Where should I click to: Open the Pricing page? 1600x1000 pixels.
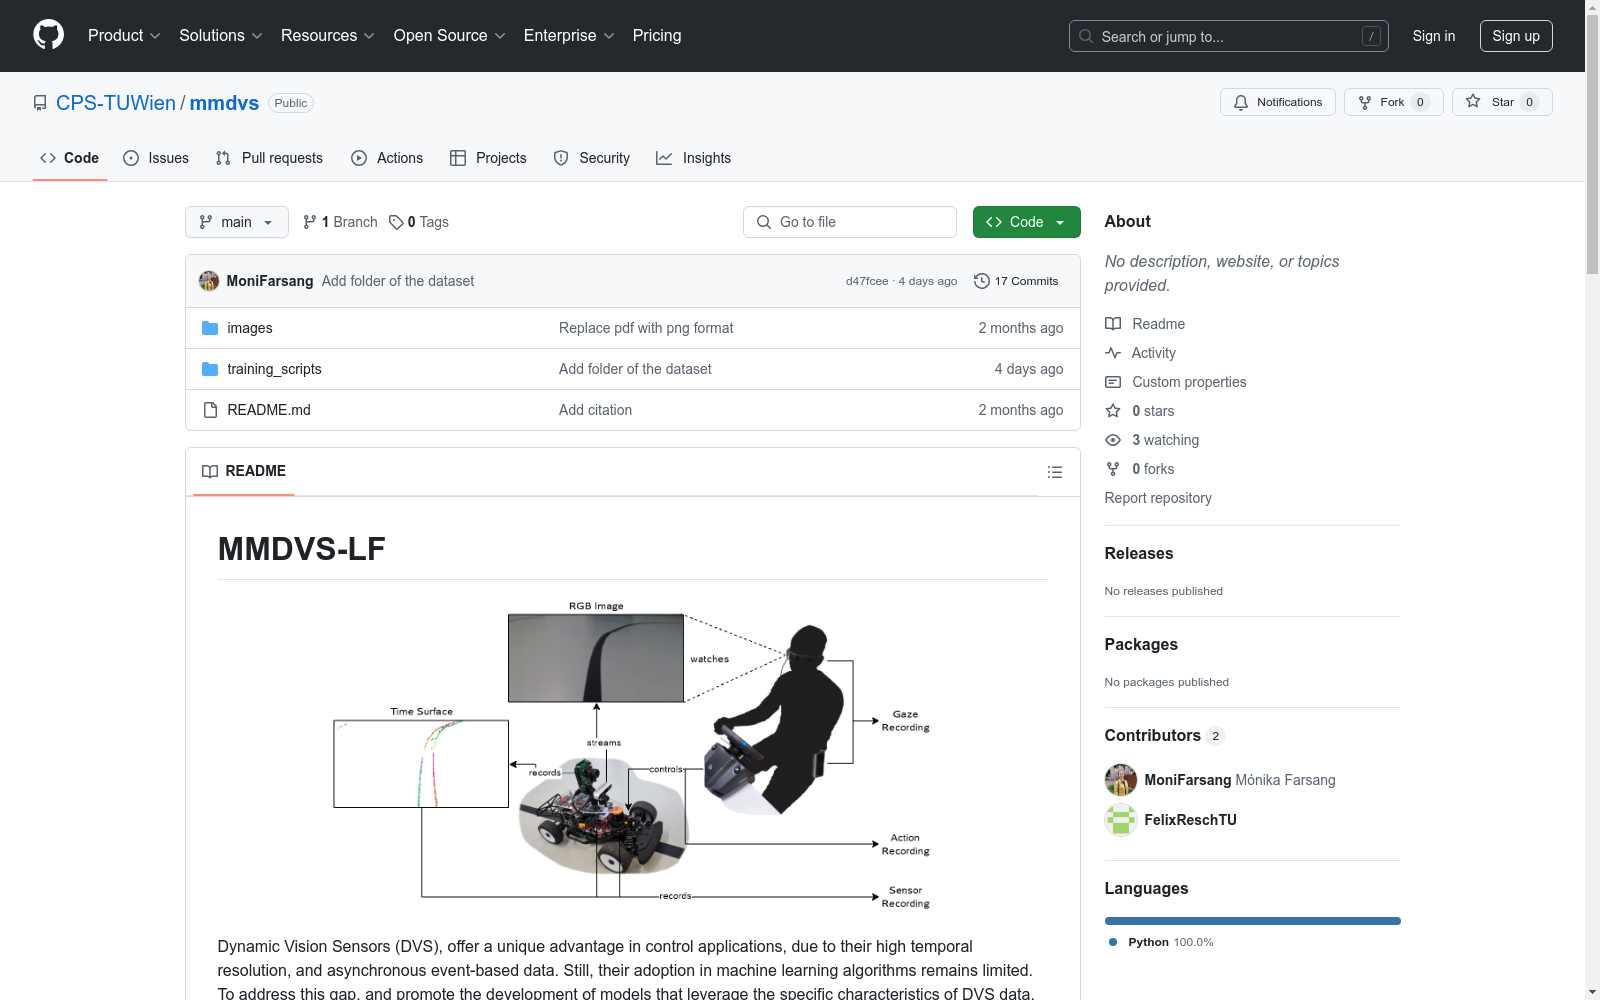tap(657, 35)
